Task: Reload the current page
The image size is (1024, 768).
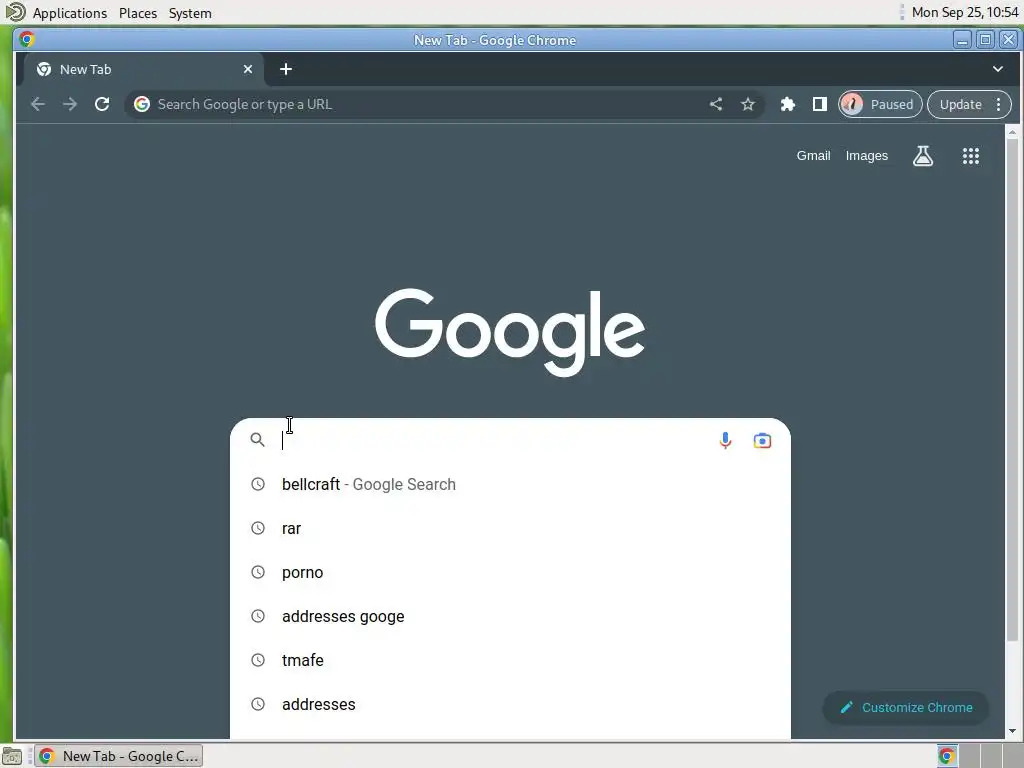Action: [x=102, y=104]
